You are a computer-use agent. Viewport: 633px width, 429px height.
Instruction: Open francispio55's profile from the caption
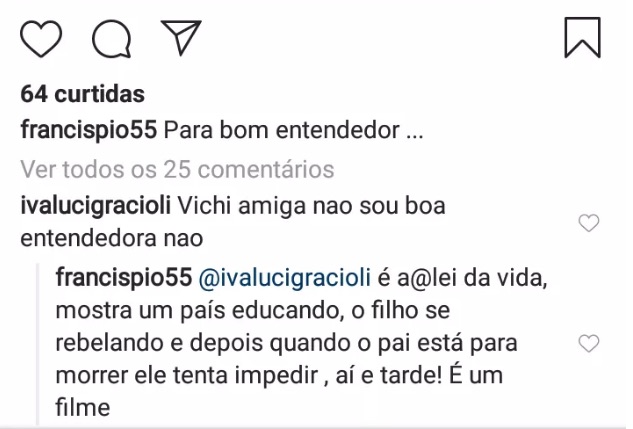88,131
